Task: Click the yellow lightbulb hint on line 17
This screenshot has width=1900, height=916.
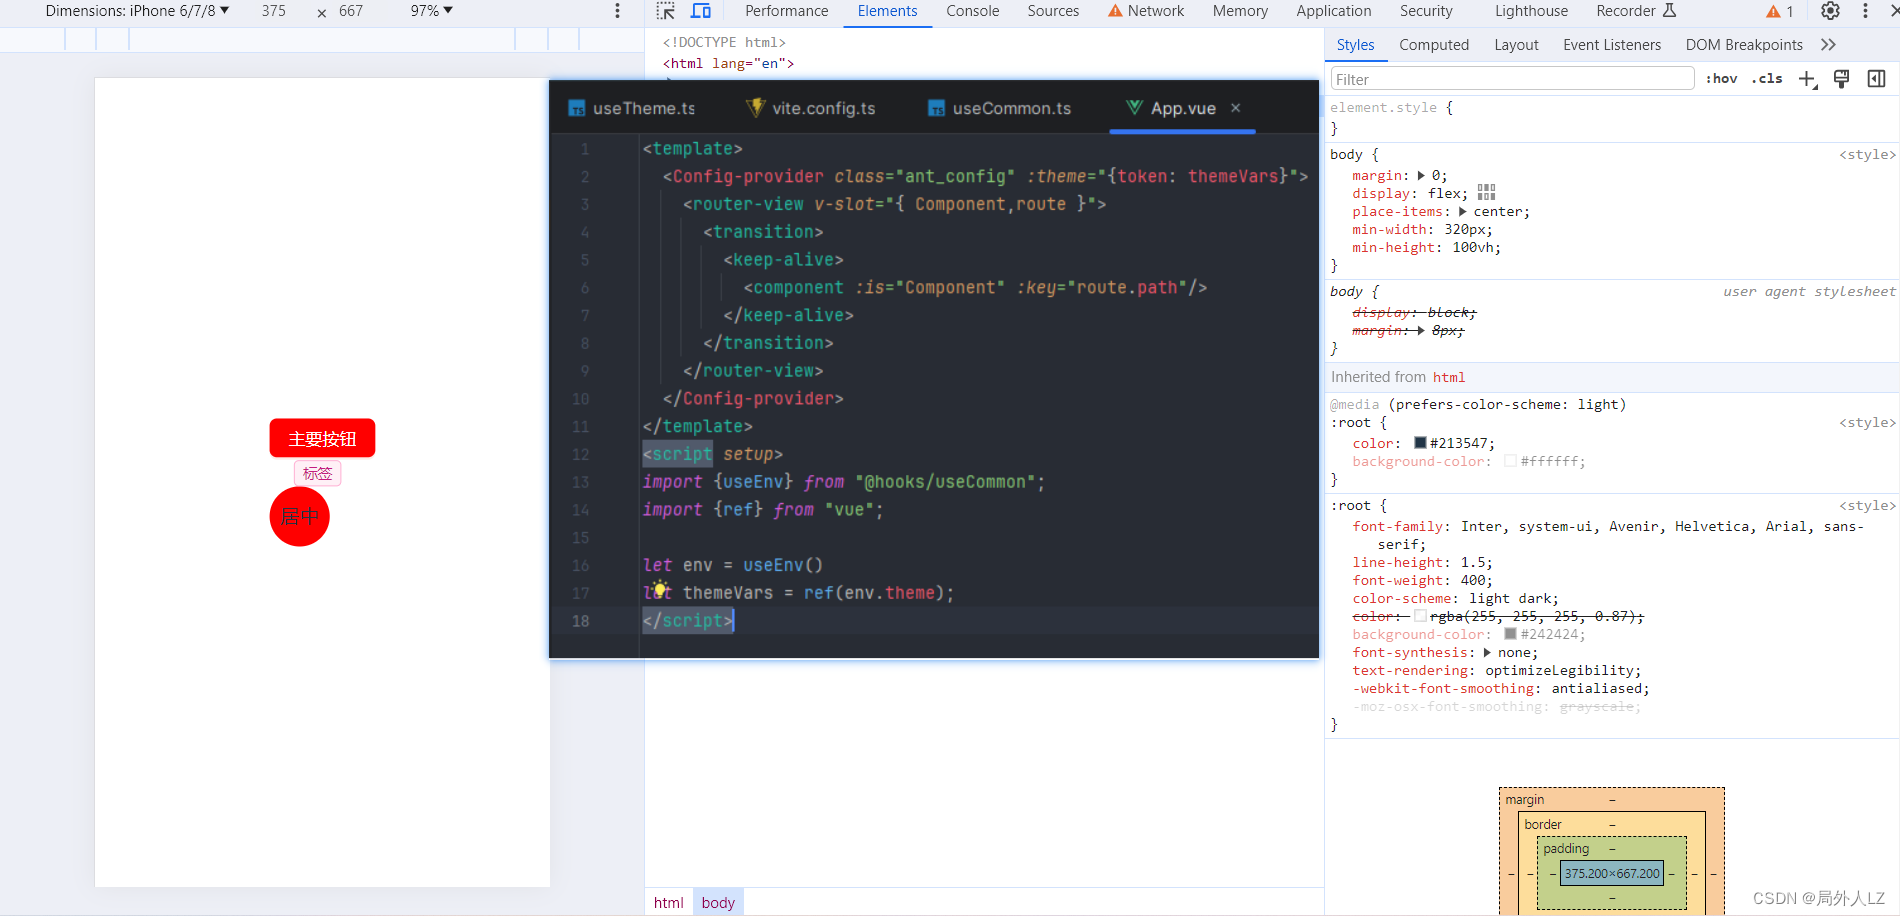Action: 660,589
